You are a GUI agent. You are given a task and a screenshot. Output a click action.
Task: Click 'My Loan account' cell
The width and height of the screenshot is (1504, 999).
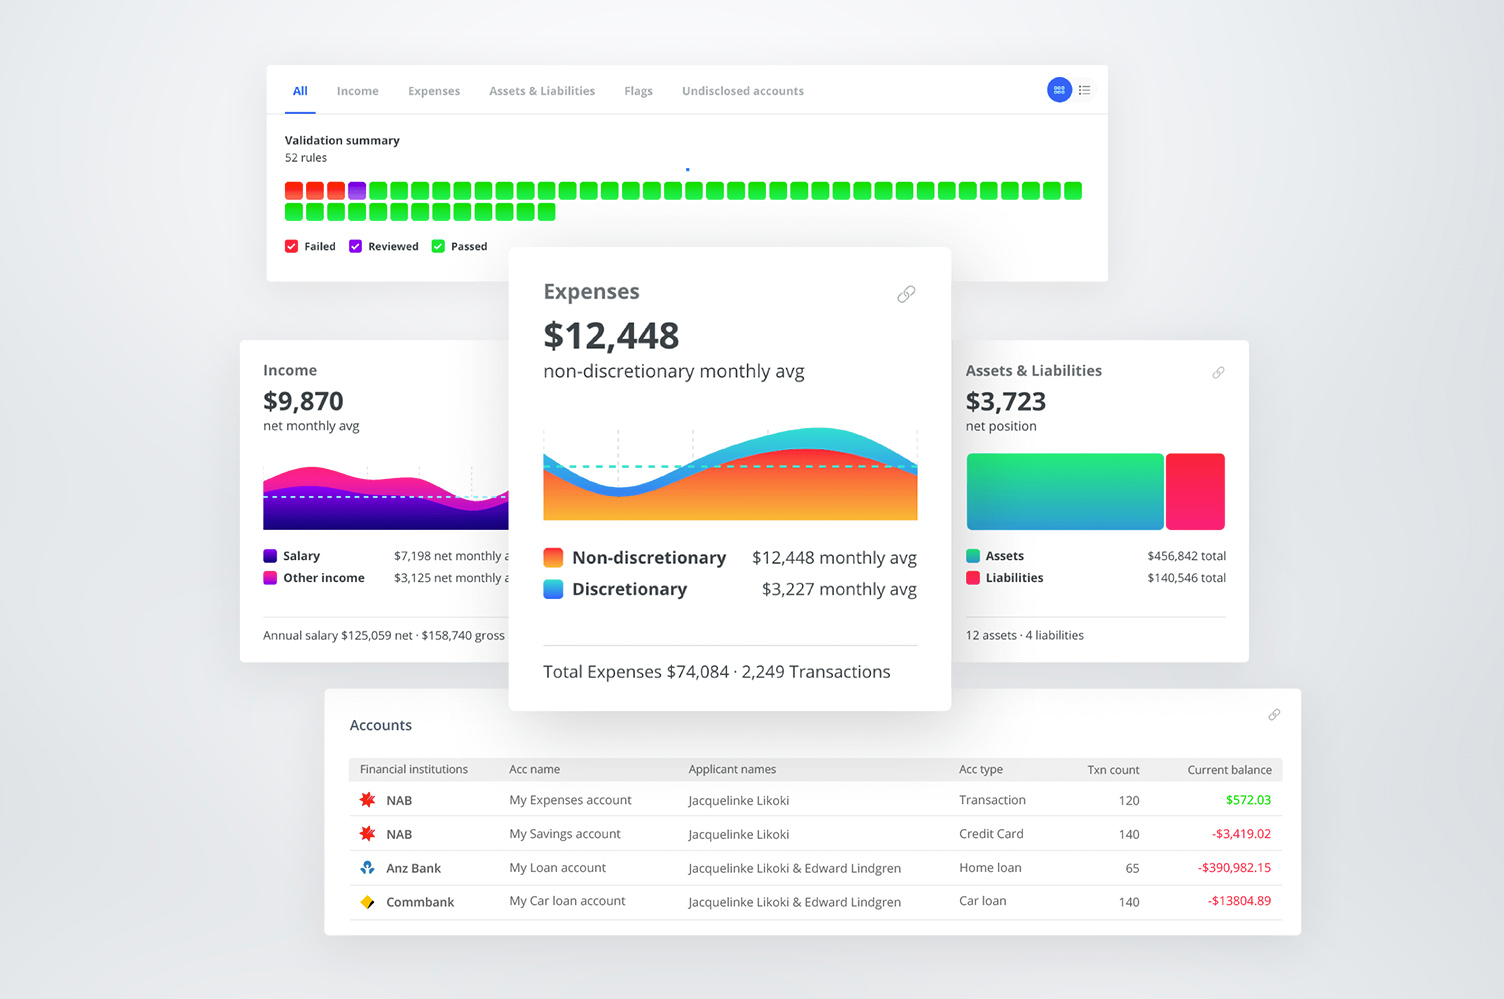558,868
